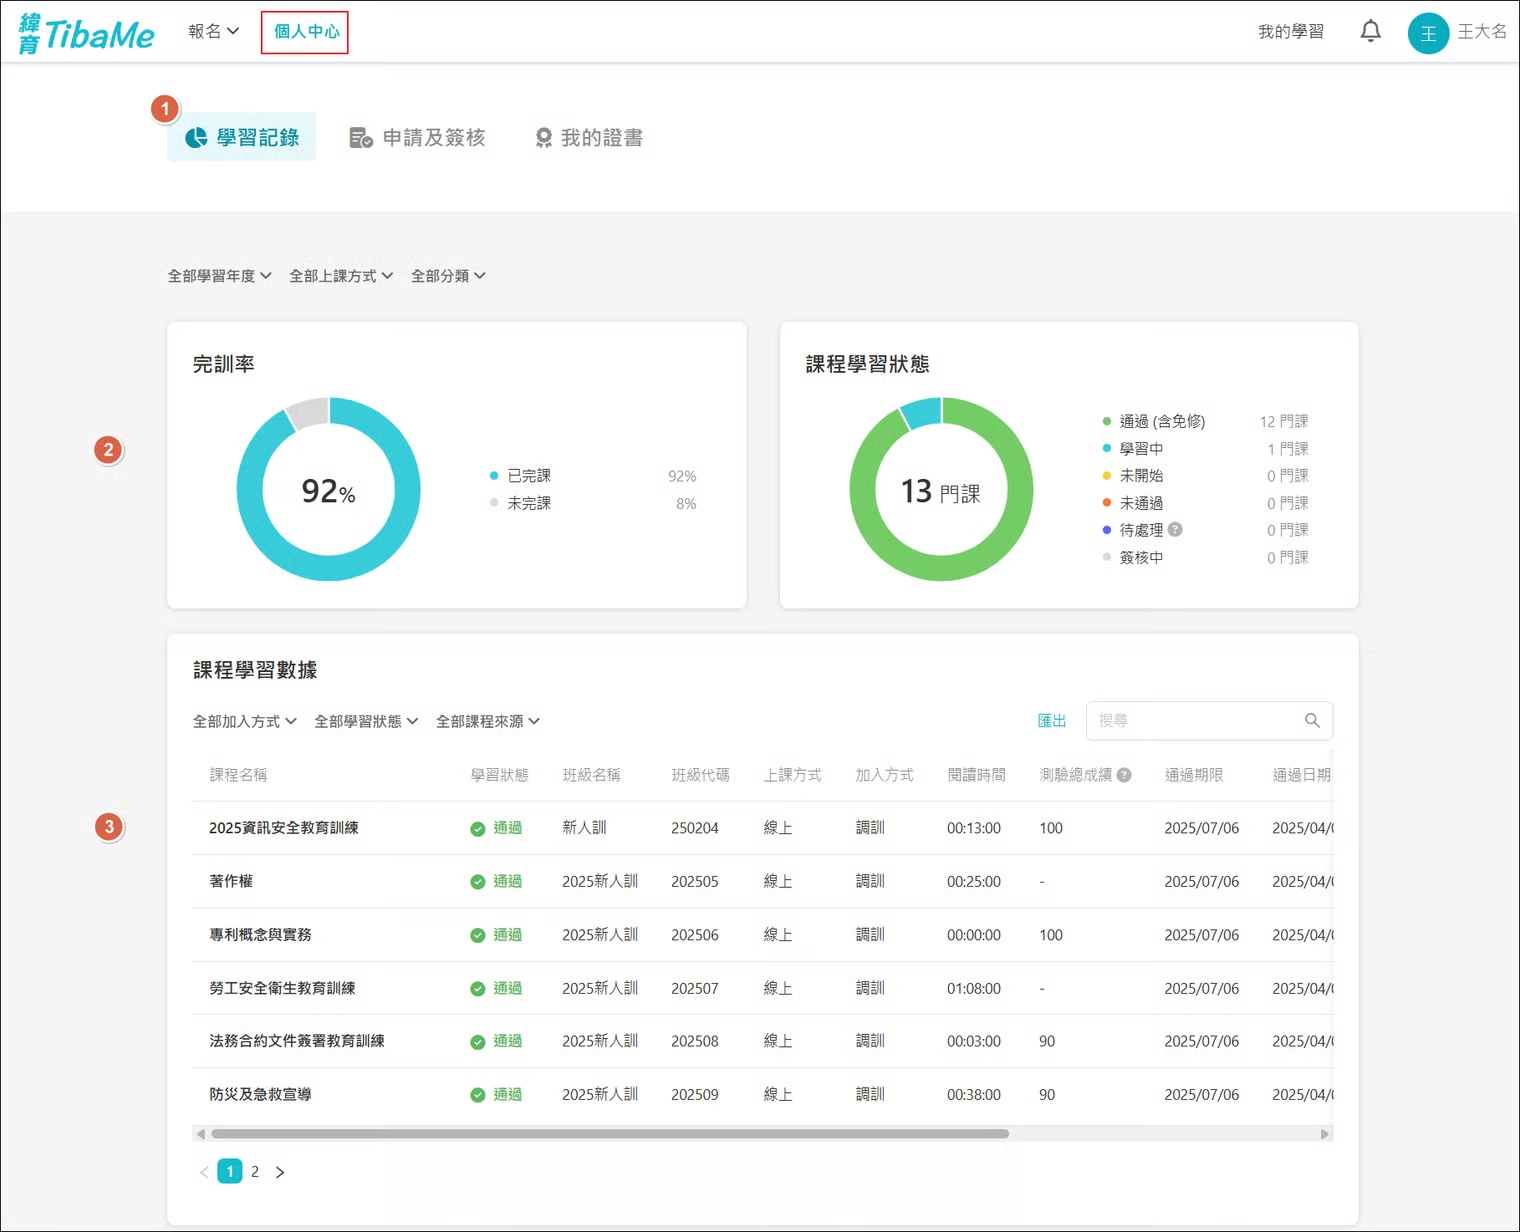
Task: Expand the 全部學習年度 filter dropdown
Action: tap(219, 276)
